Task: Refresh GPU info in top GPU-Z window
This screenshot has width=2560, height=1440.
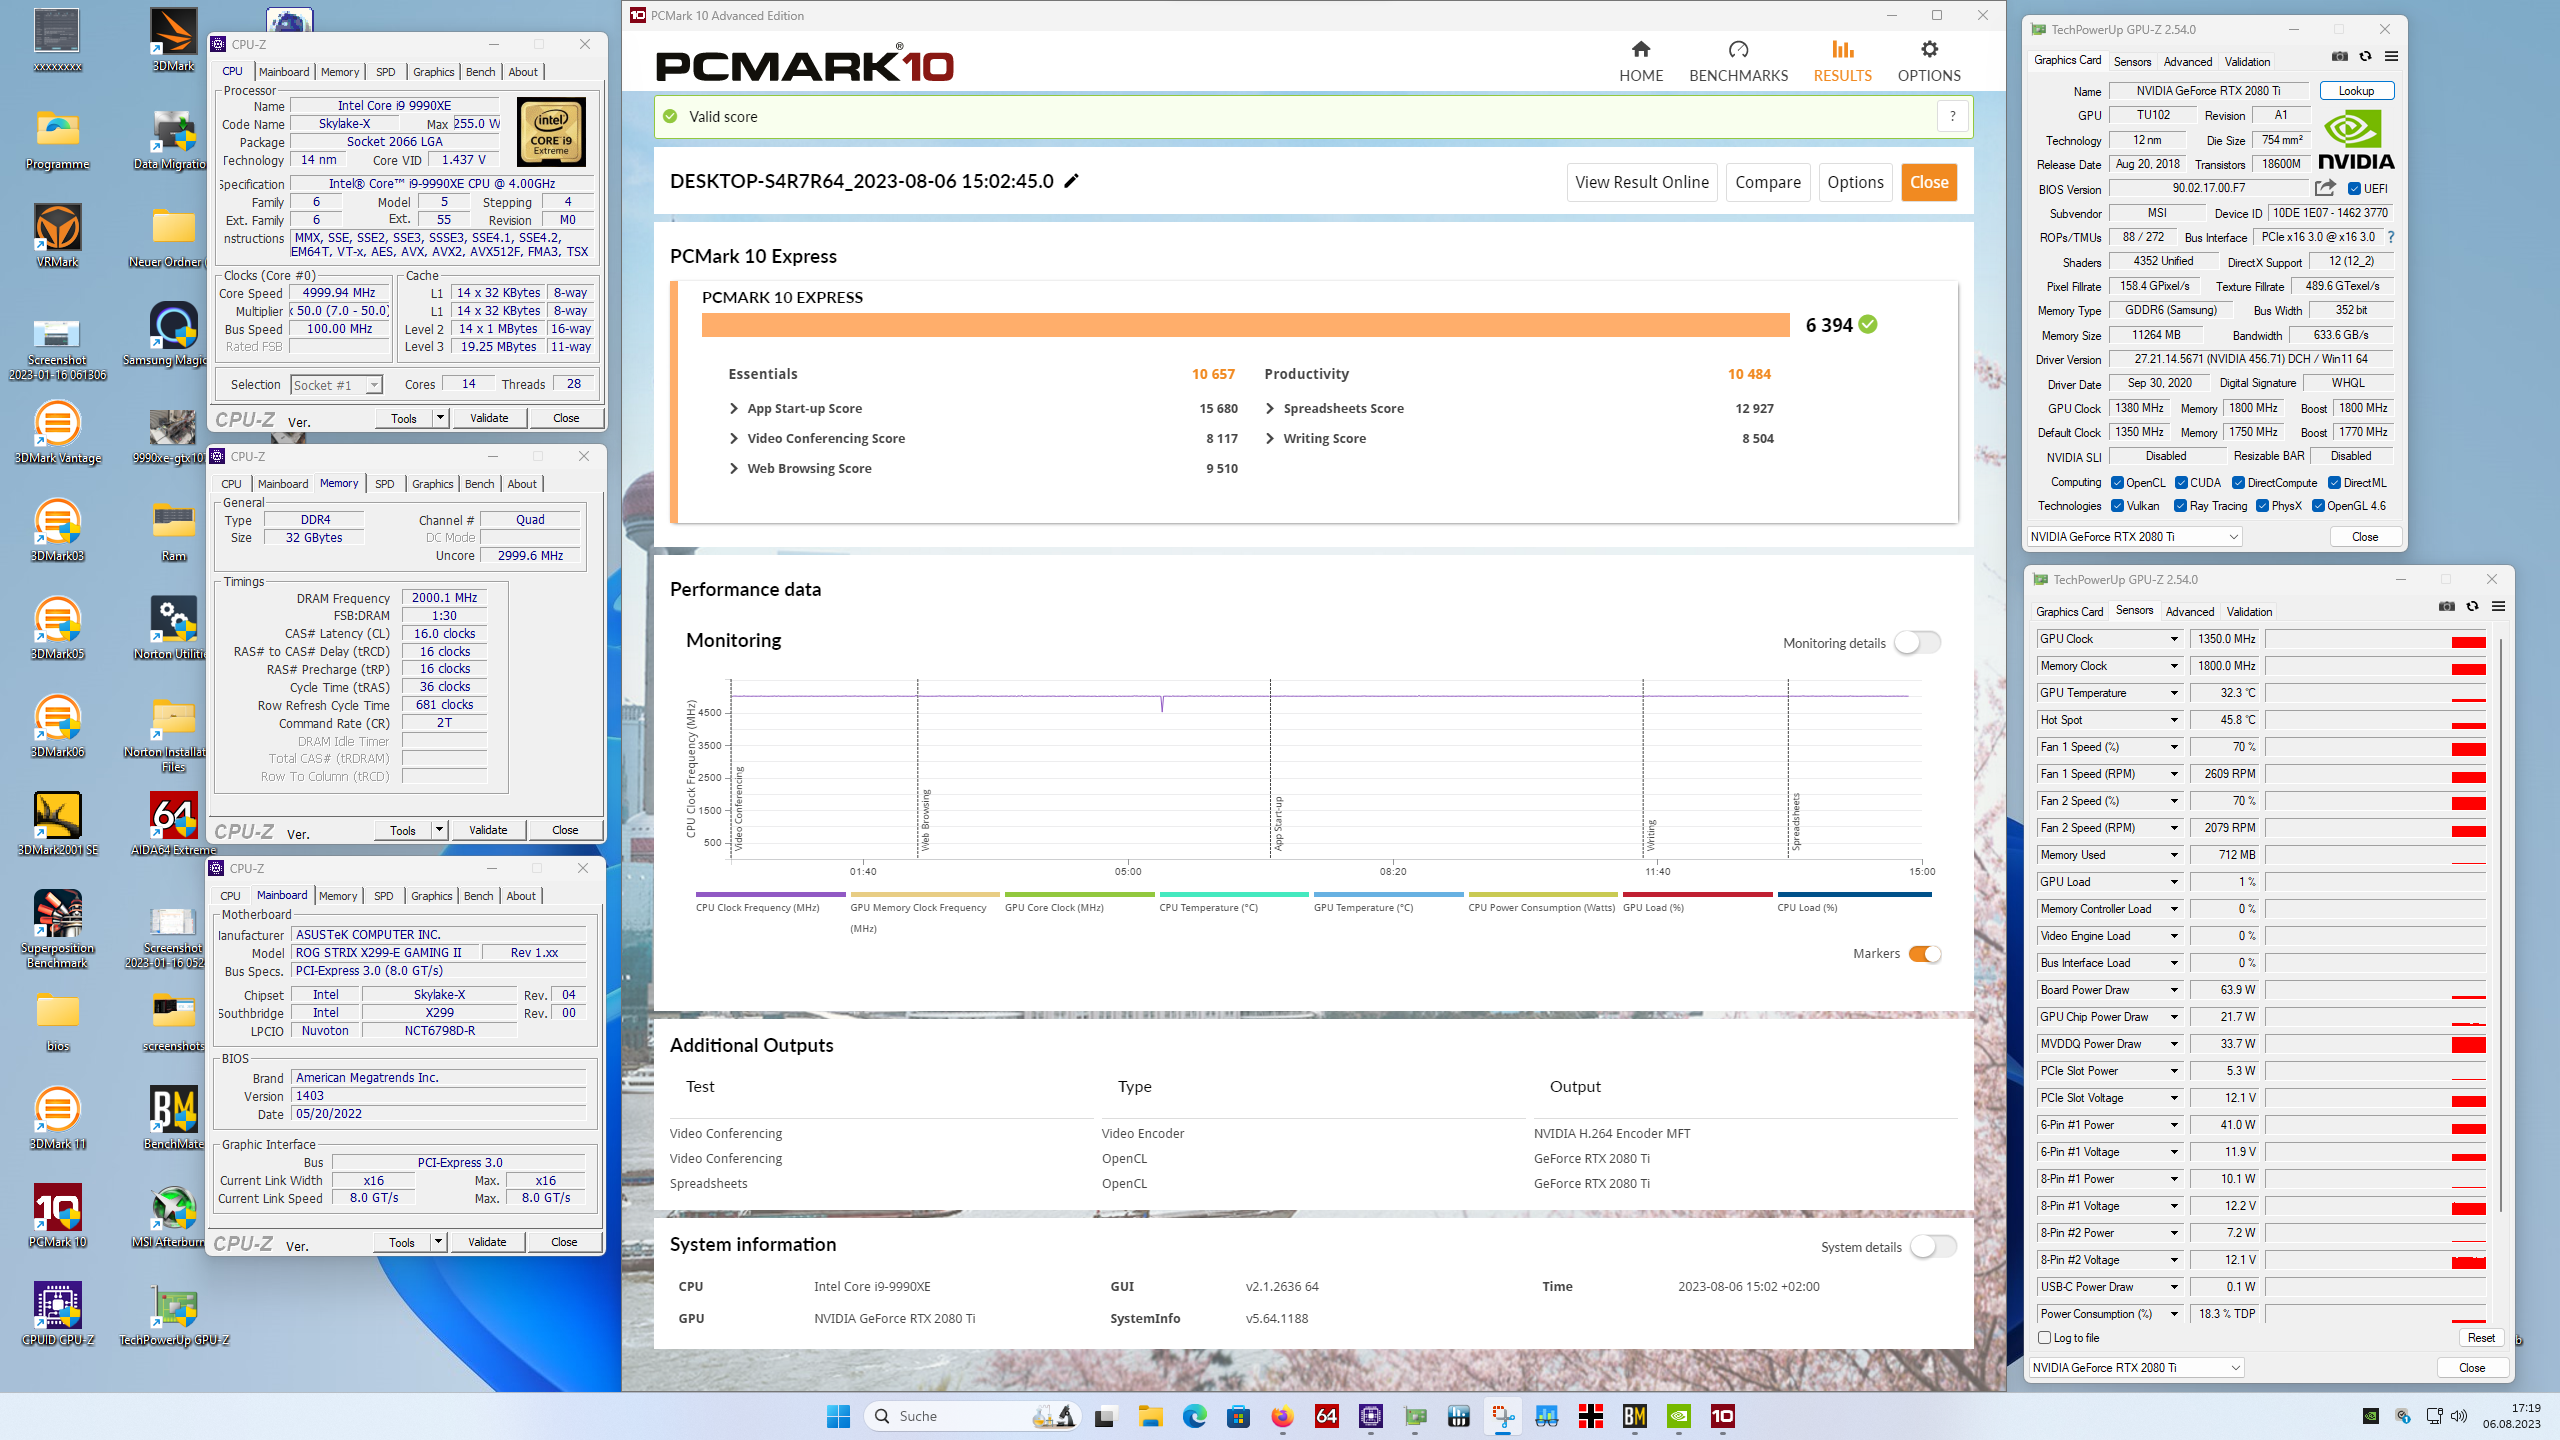Action: point(2365,57)
